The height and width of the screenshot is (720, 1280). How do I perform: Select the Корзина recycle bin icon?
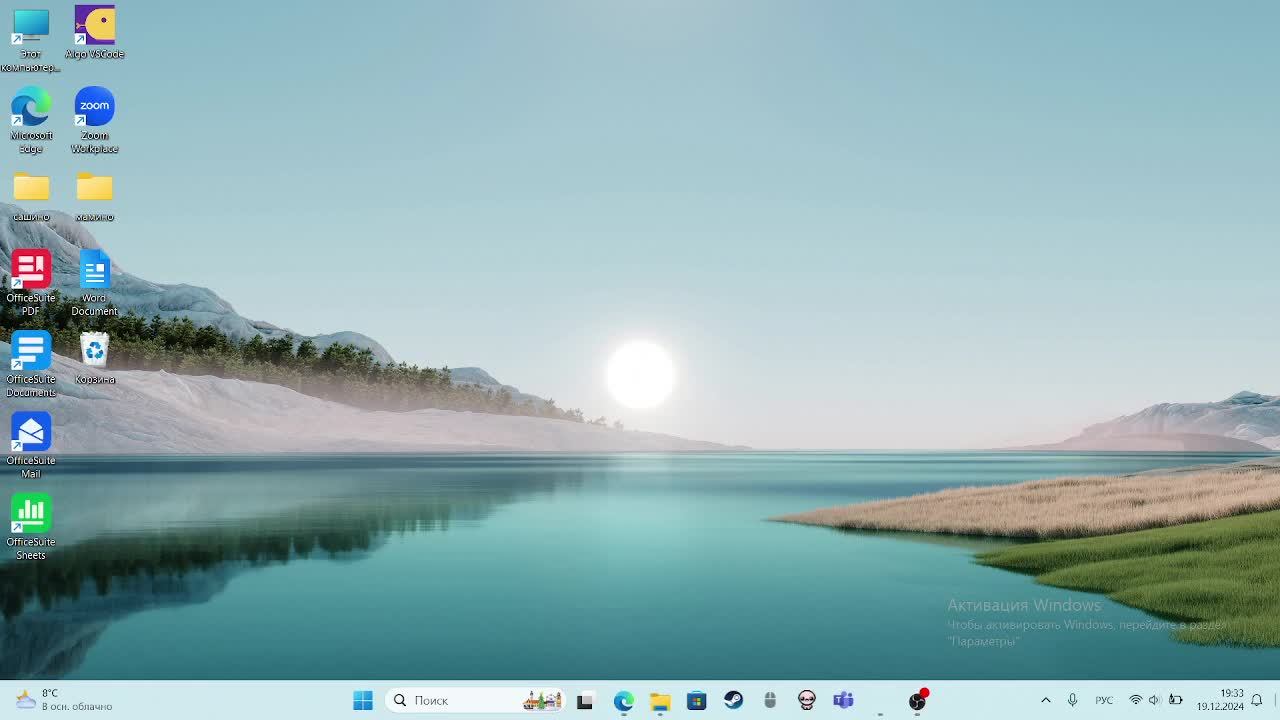pos(94,358)
